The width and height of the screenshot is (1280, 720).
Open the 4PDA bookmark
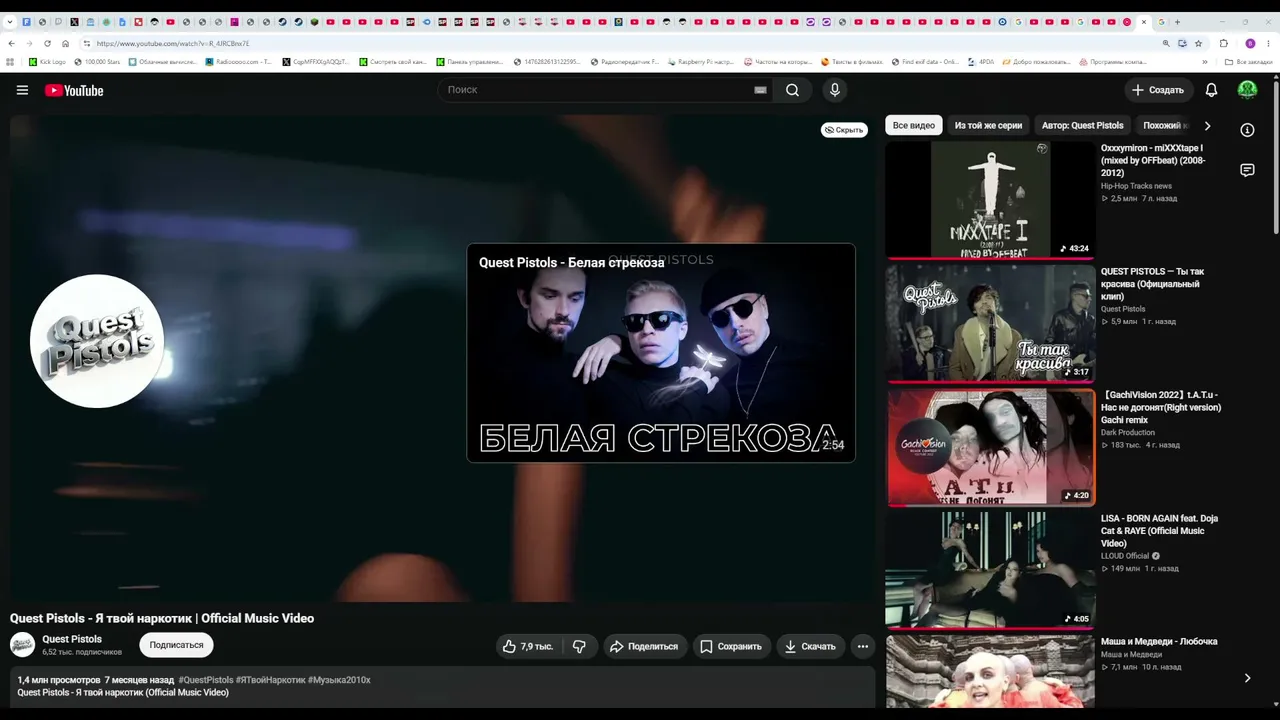[982, 62]
